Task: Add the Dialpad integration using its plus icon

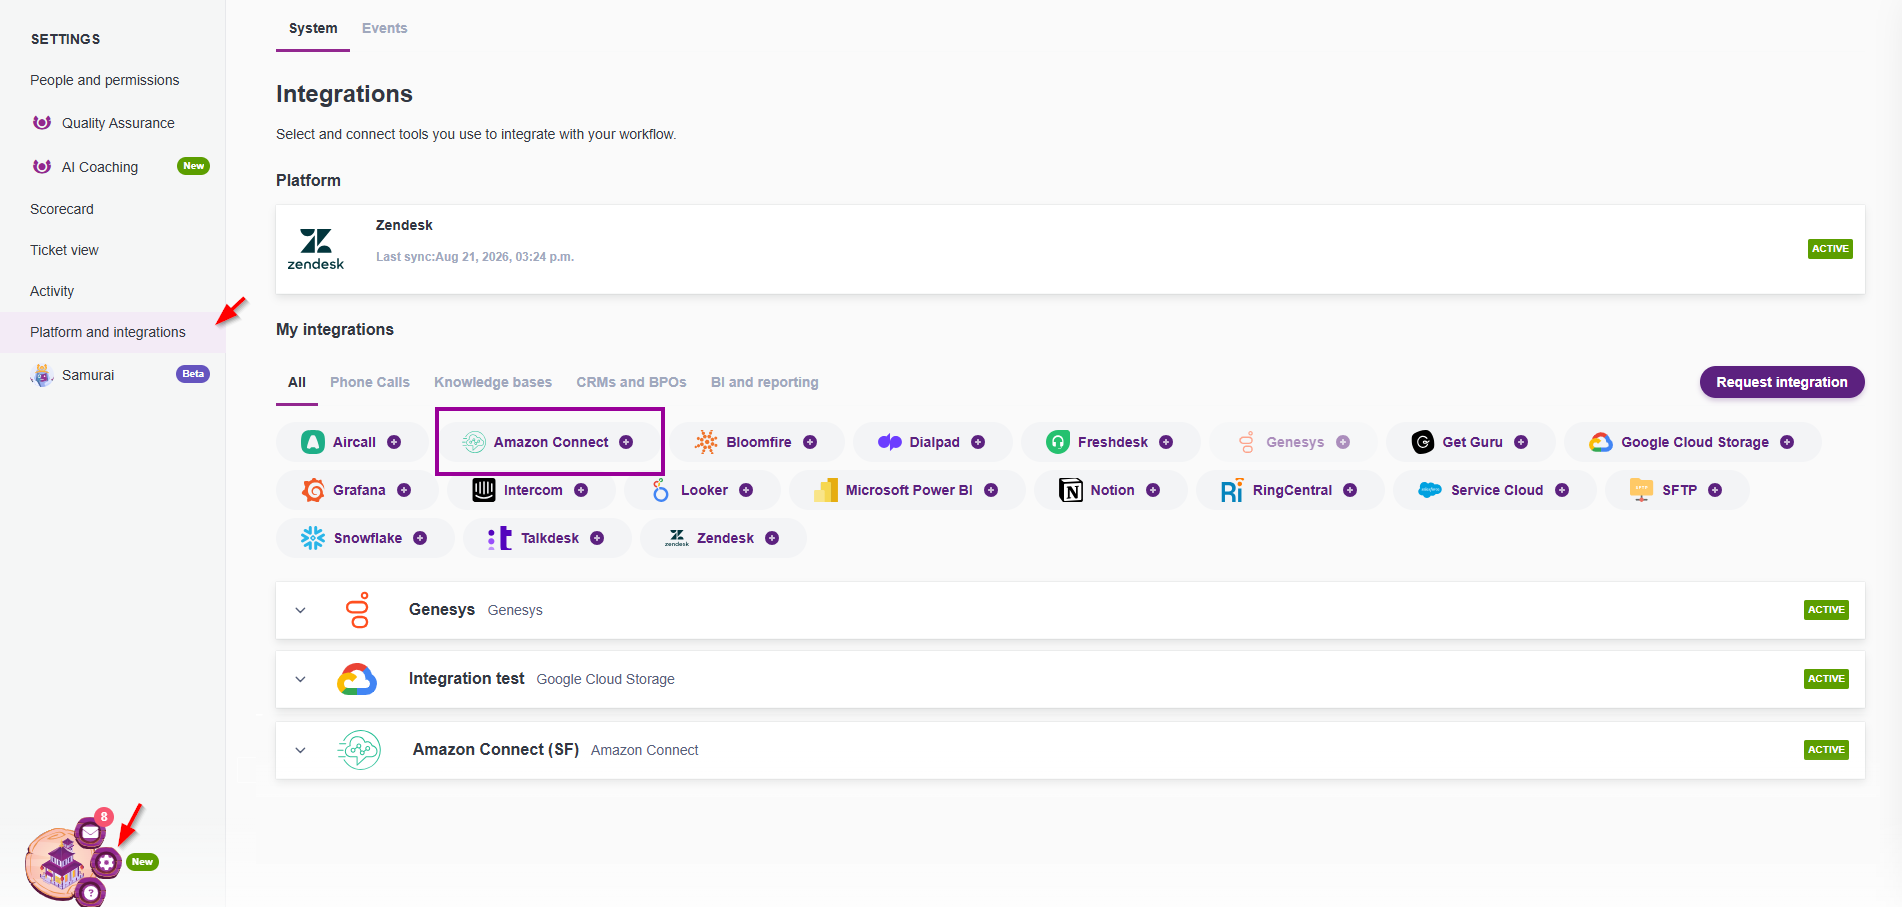Action: (978, 442)
